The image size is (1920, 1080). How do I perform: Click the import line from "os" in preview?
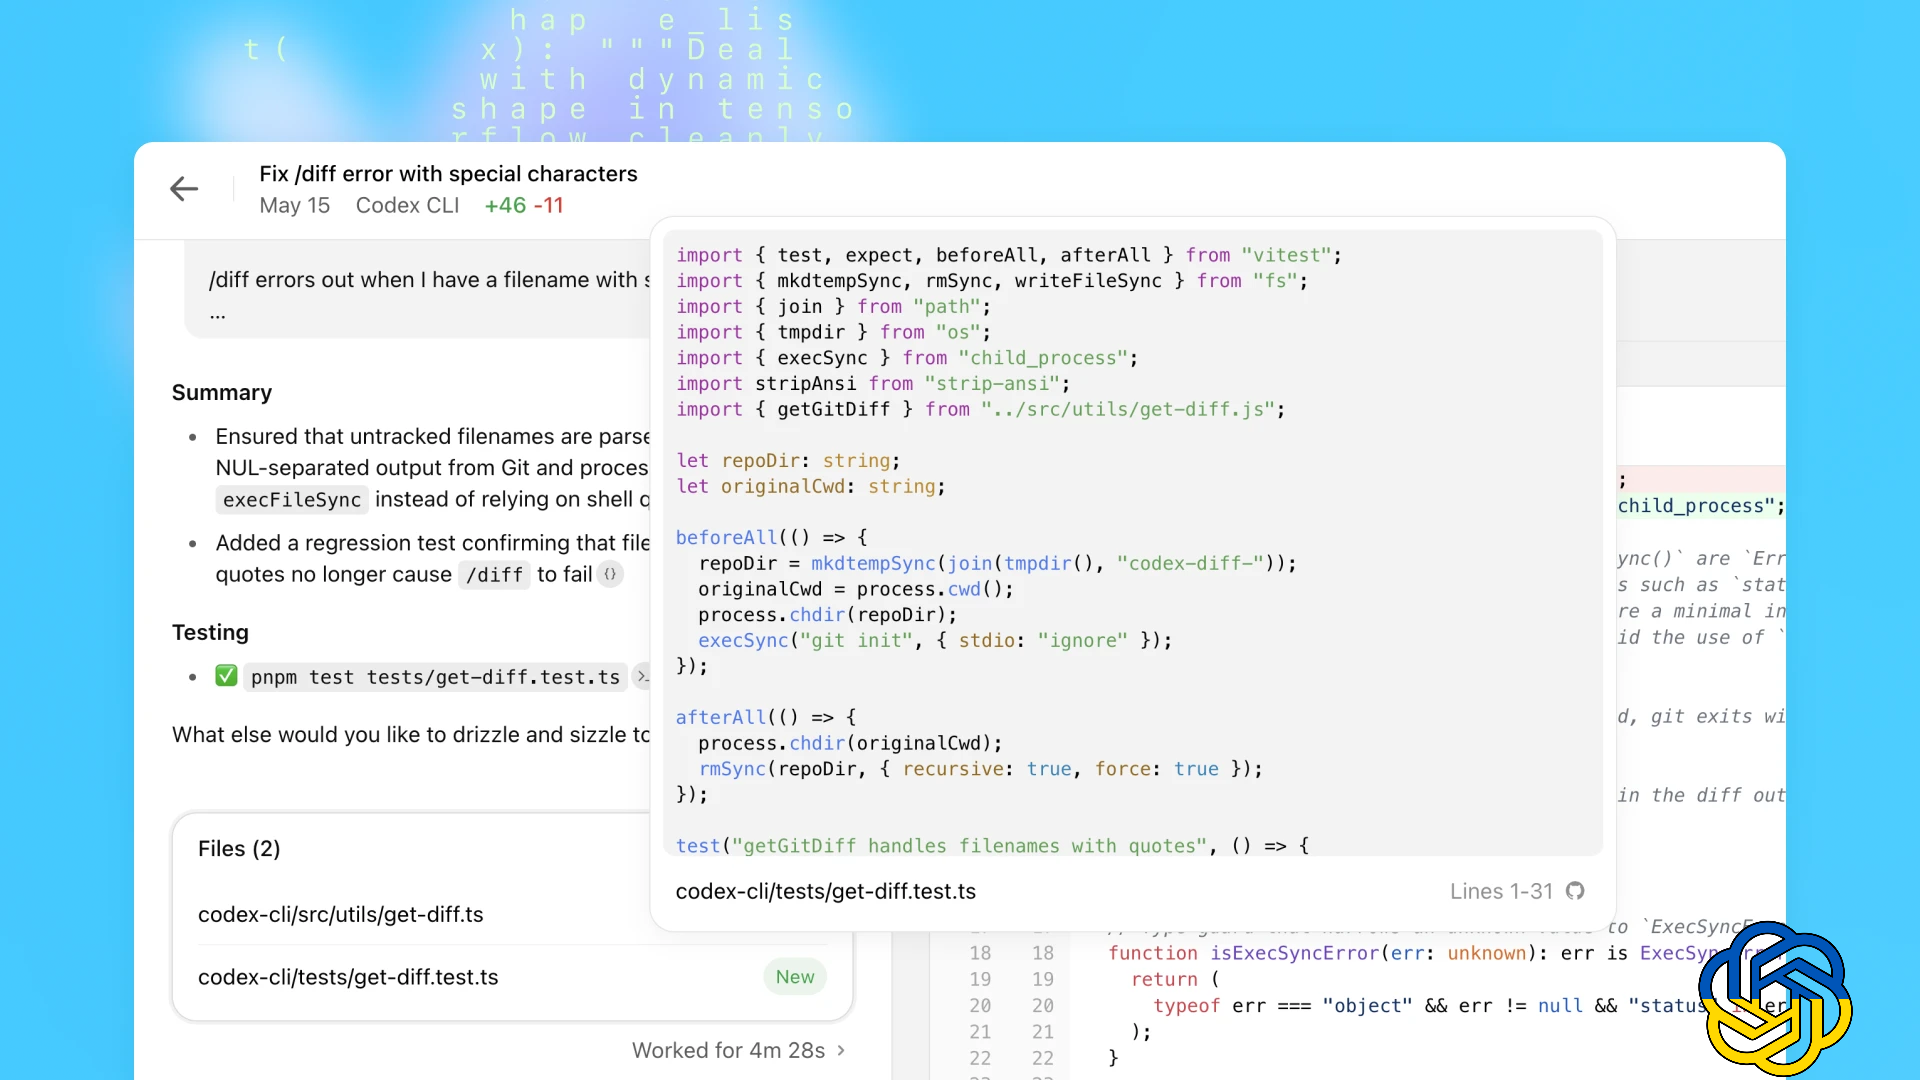833,332
